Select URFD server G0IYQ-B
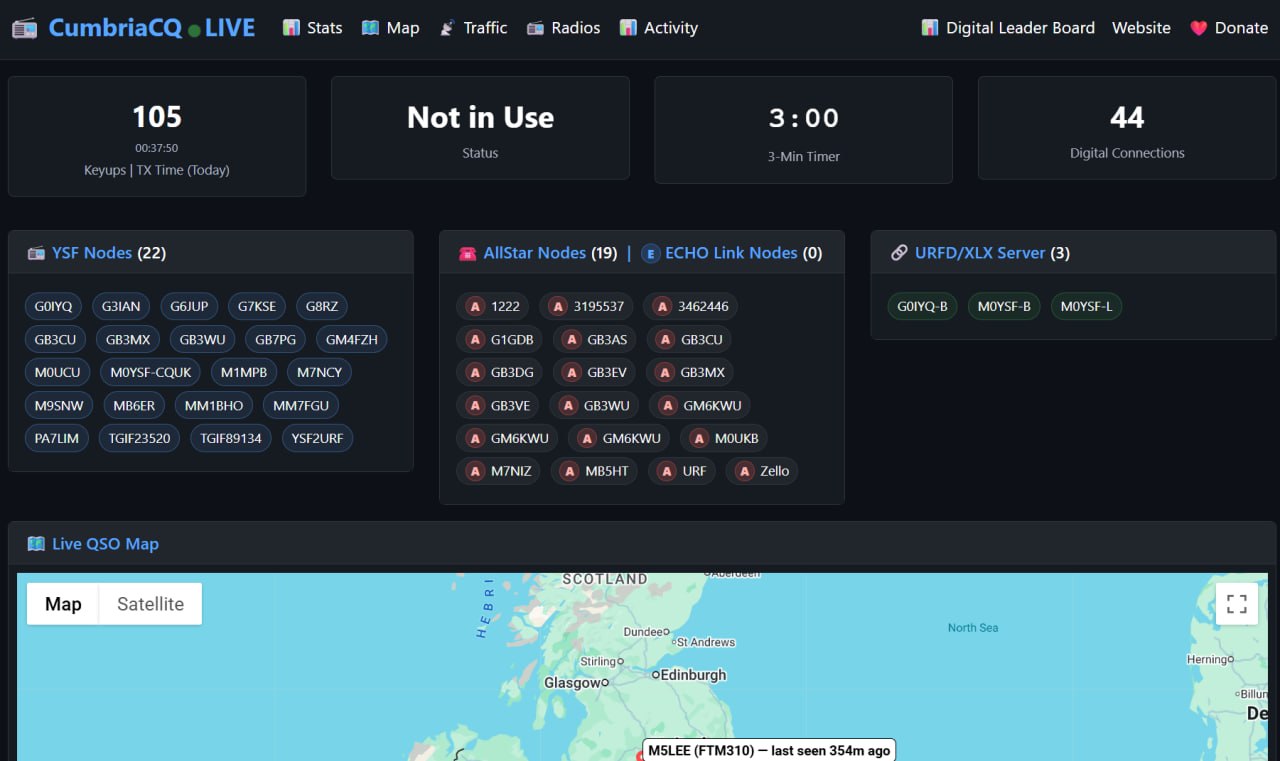Screen dimensions: 1280x761 coord(922,306)
